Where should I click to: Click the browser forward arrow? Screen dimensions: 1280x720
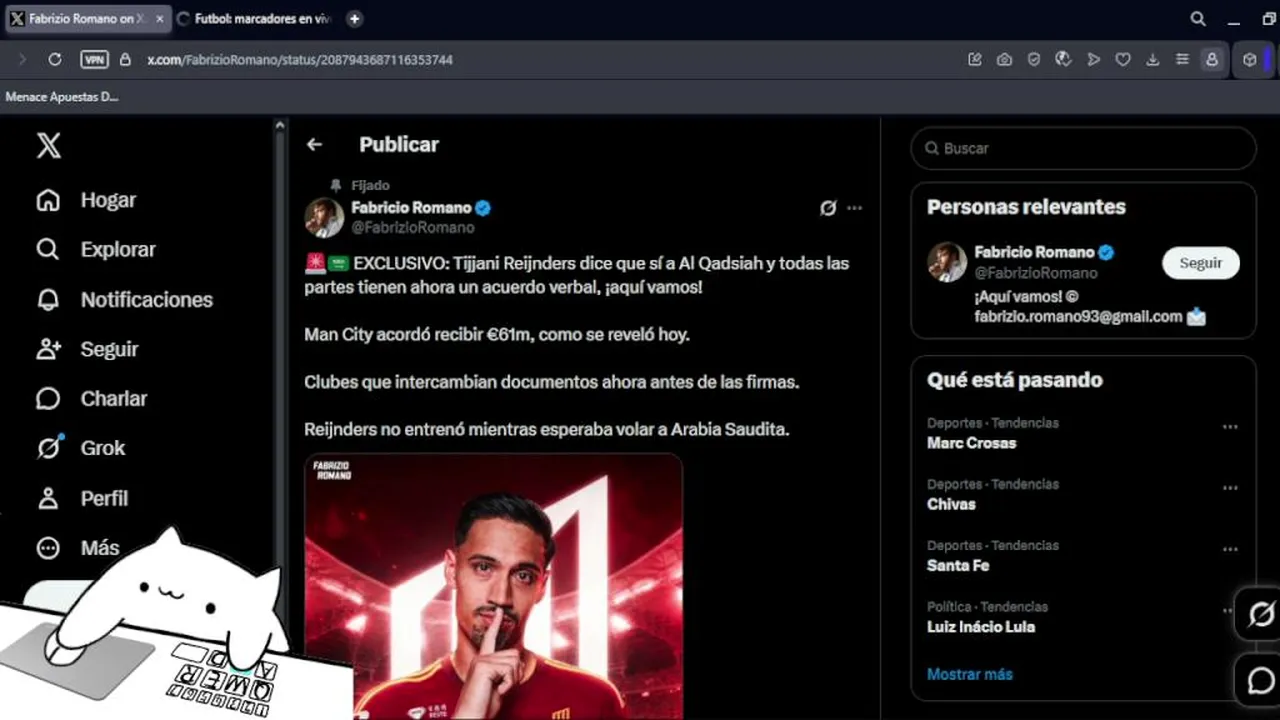[x=22, y=59]
